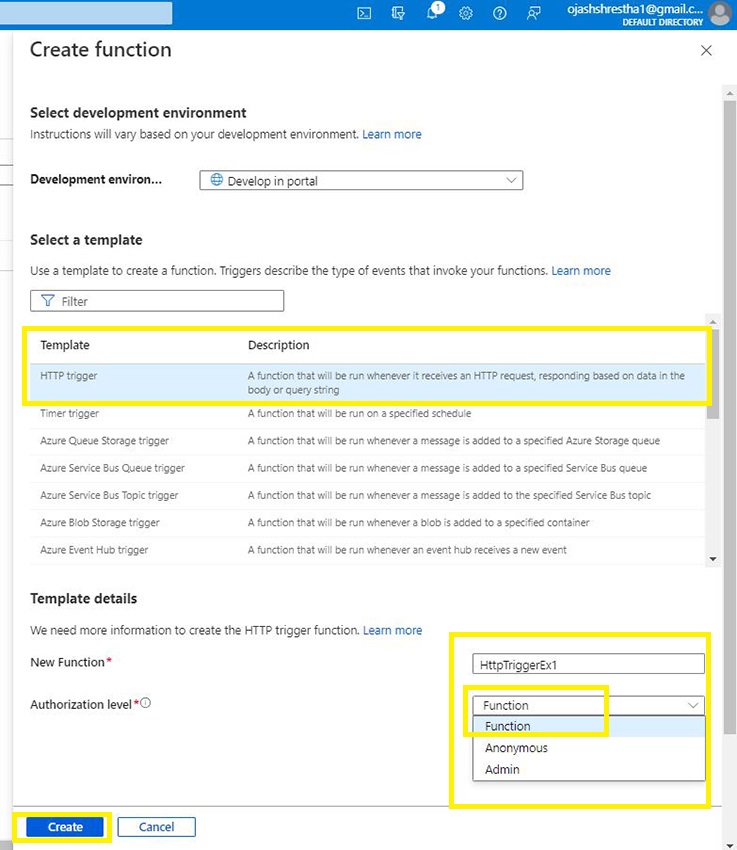737x850 pixels.
Task: Open the portal Settings gear
Action: (x=466, y=14)
